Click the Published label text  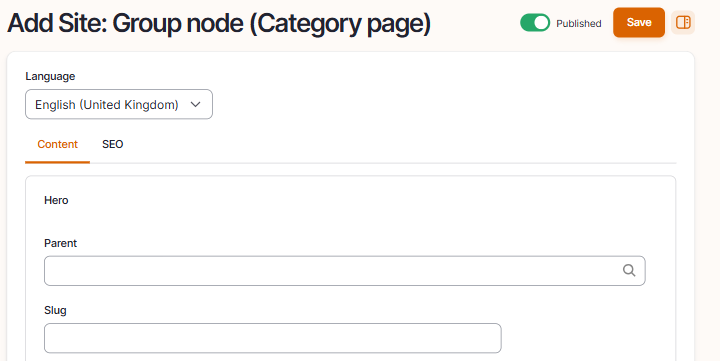(x=579, y=23)
